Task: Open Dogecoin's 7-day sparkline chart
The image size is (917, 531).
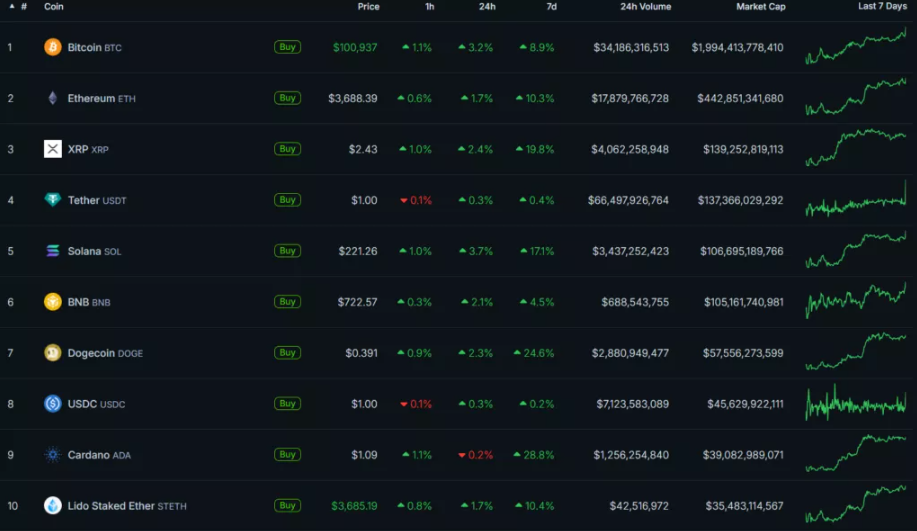Action: pyautogui.click(x=856, y=351)
